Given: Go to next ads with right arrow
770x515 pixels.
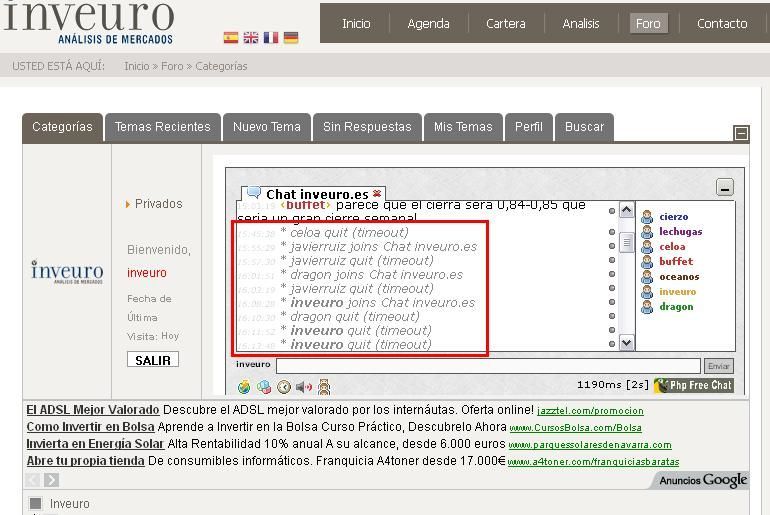Looking at the screenshot, I should tap(51, 480).
